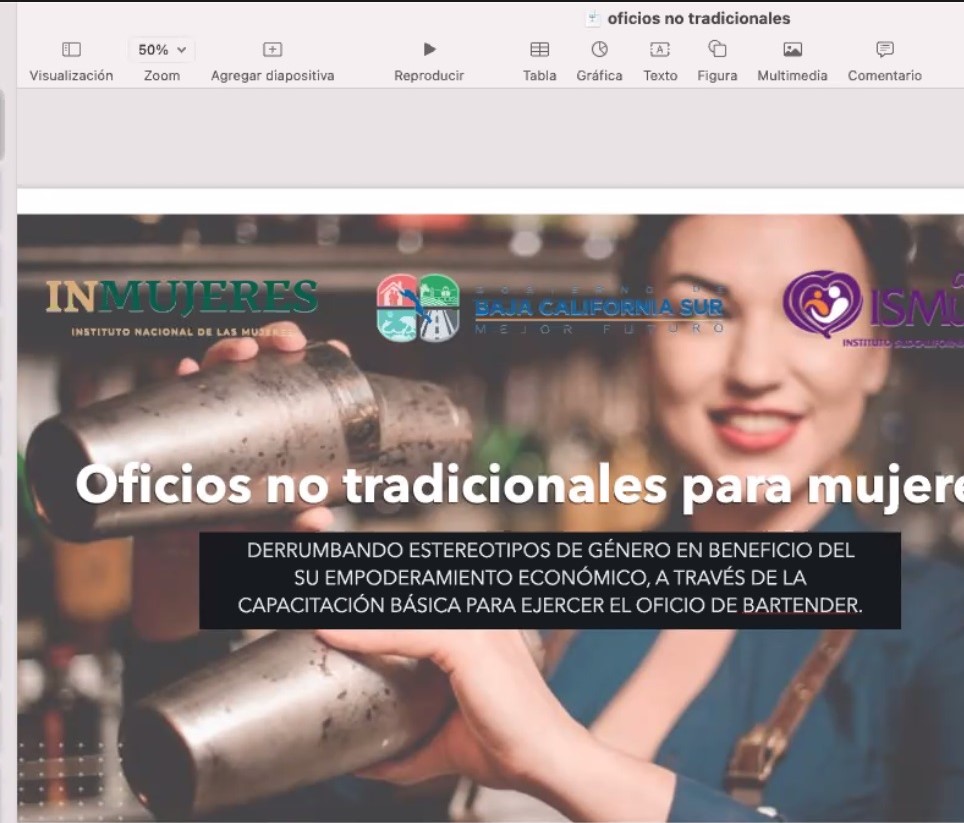The width and height of the screenshot is (964, 823).
Task: Open the Figura shapes menu
Action: [x=717, y=50]
